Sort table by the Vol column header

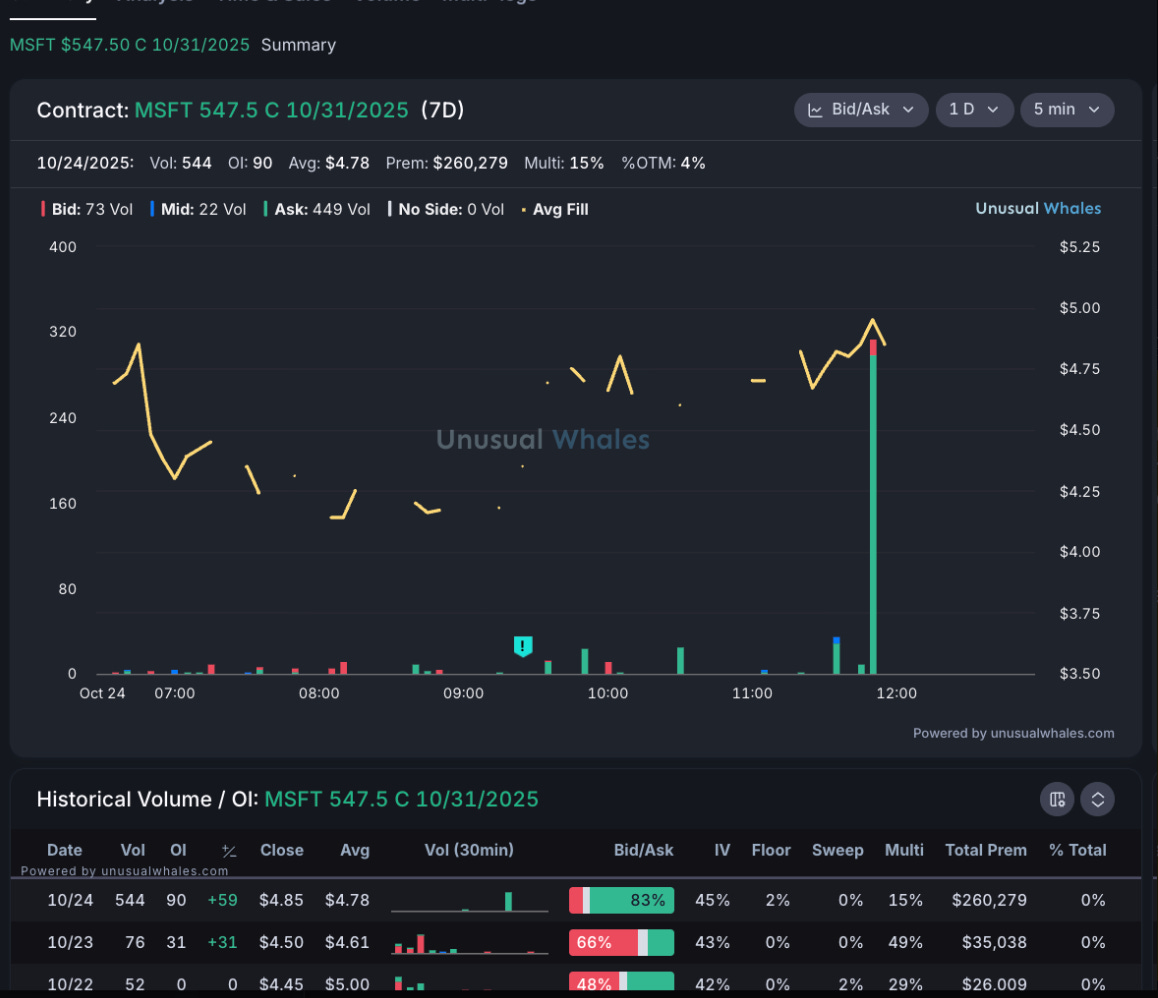(133, 850)
